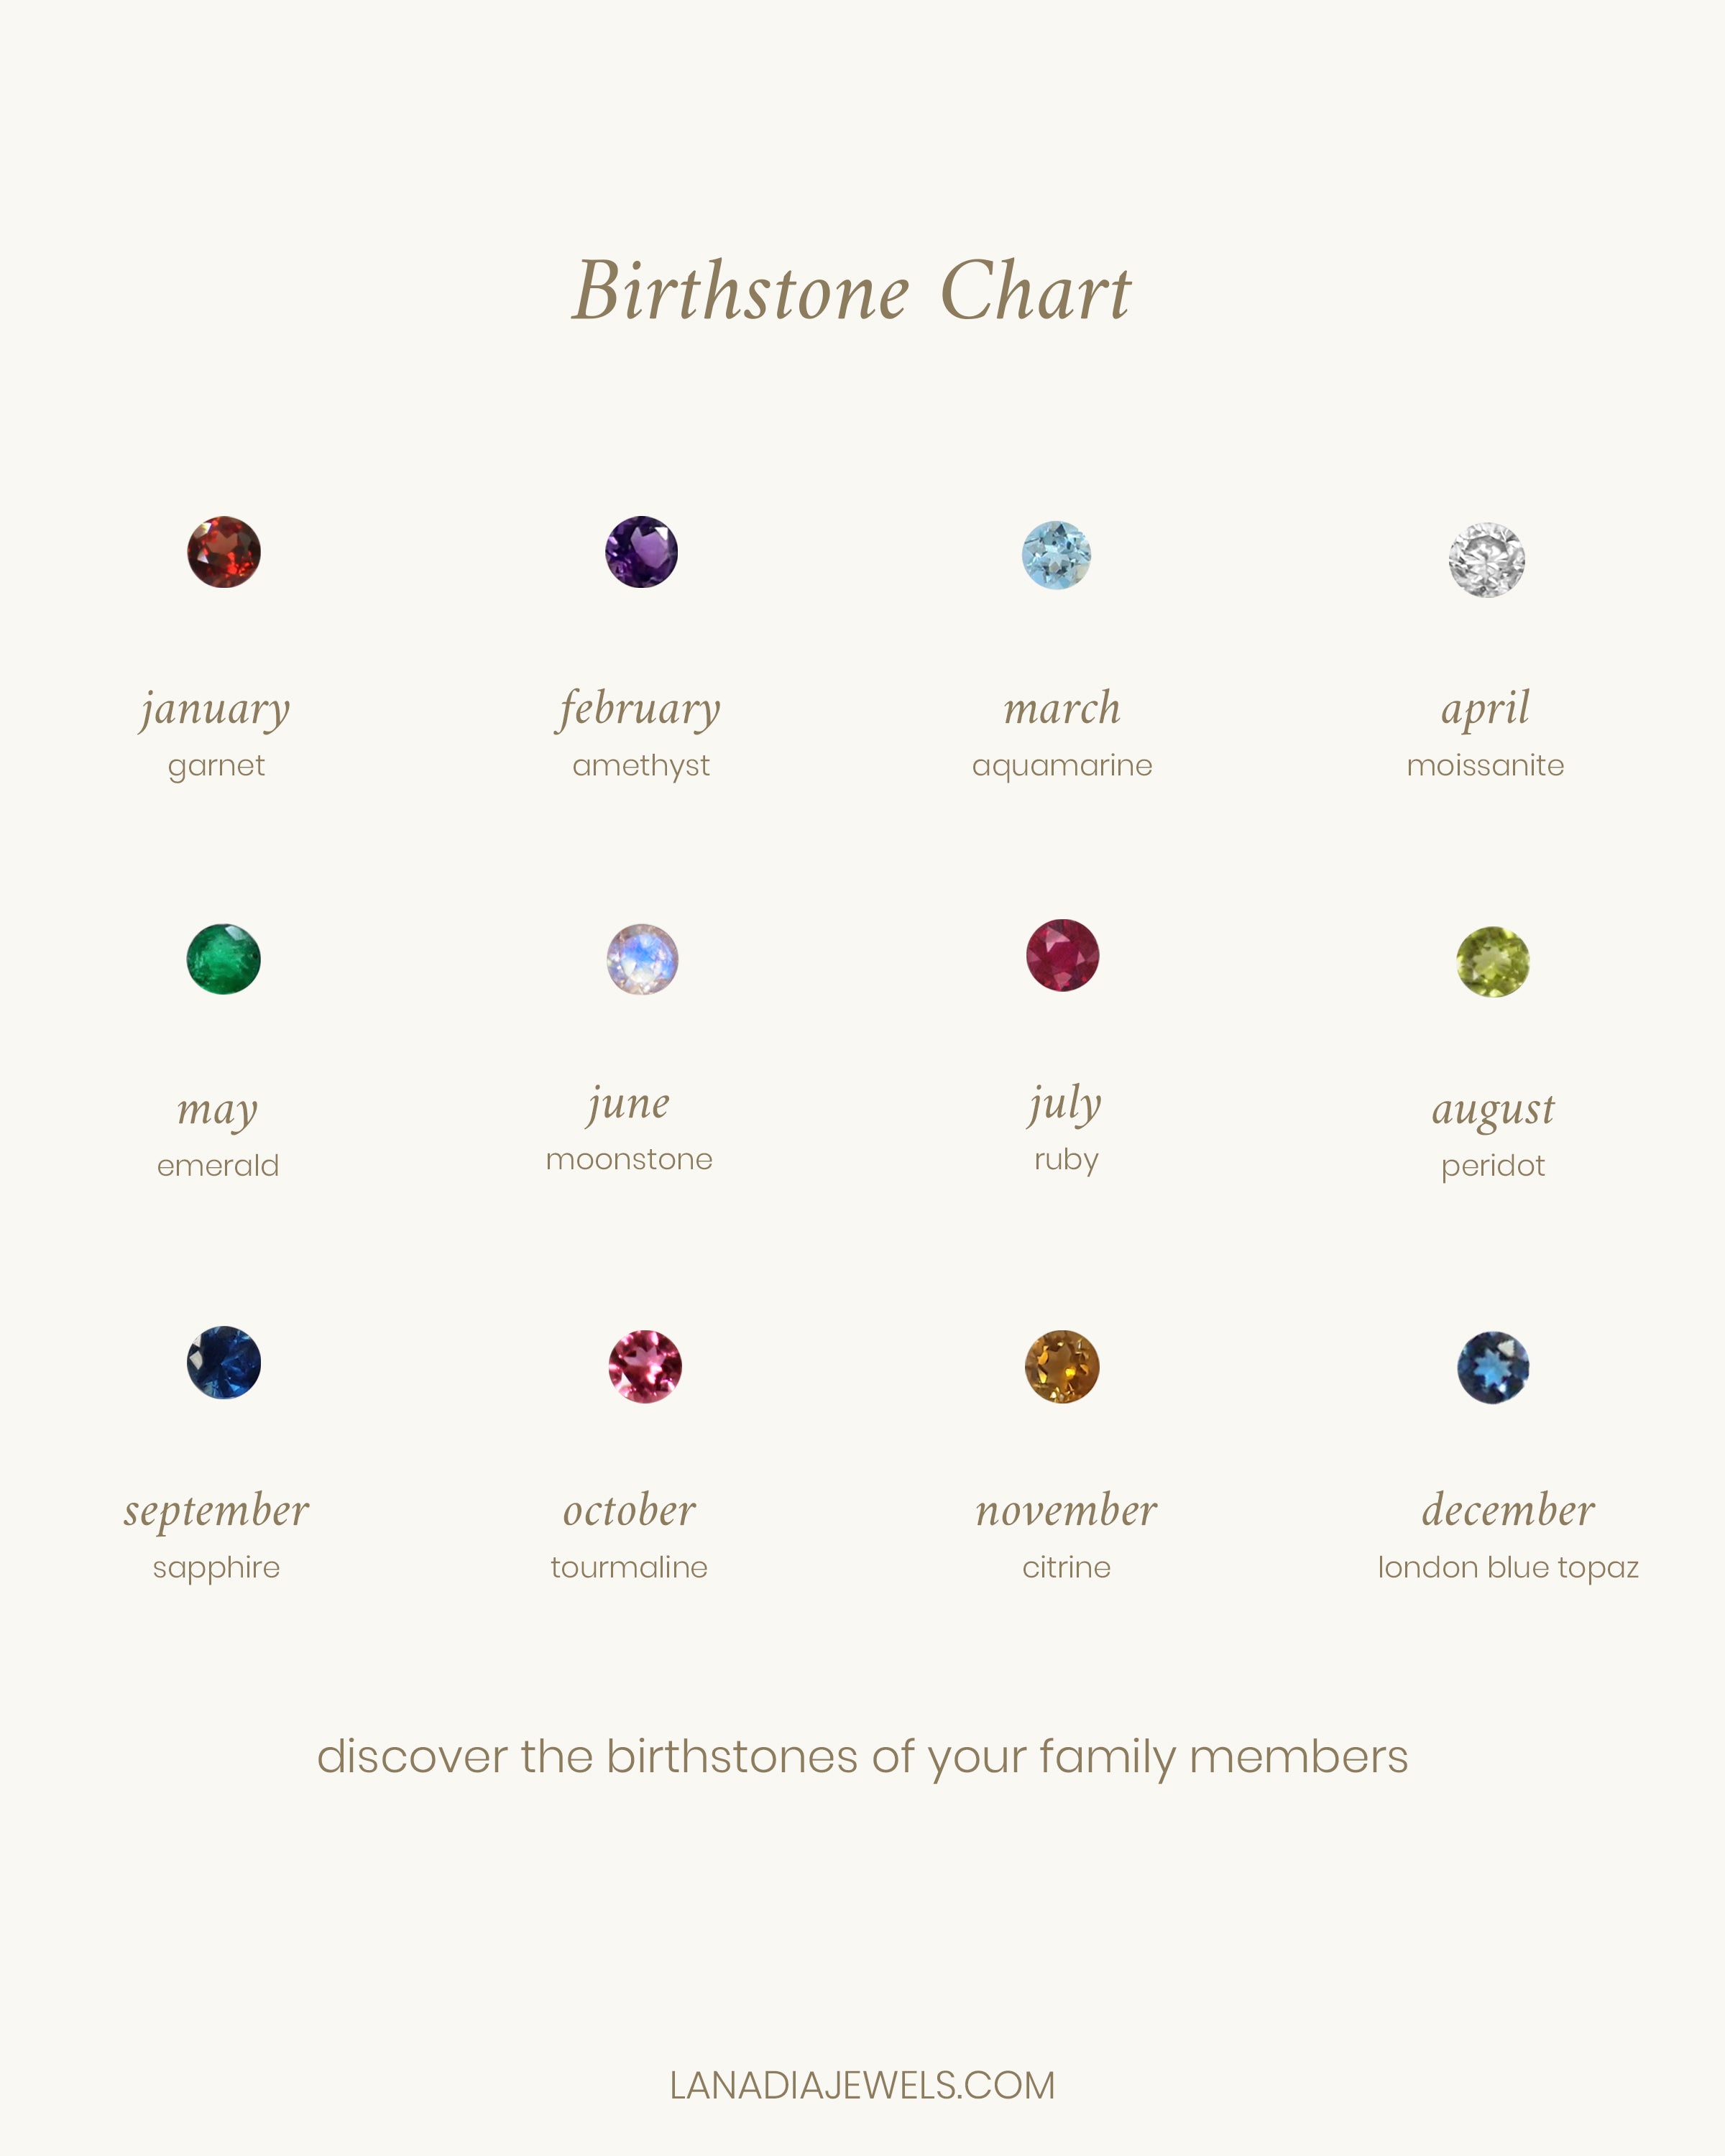Click the red ruby gemstone
Screen dimensions: 1725x2156
coord(1063,955)
